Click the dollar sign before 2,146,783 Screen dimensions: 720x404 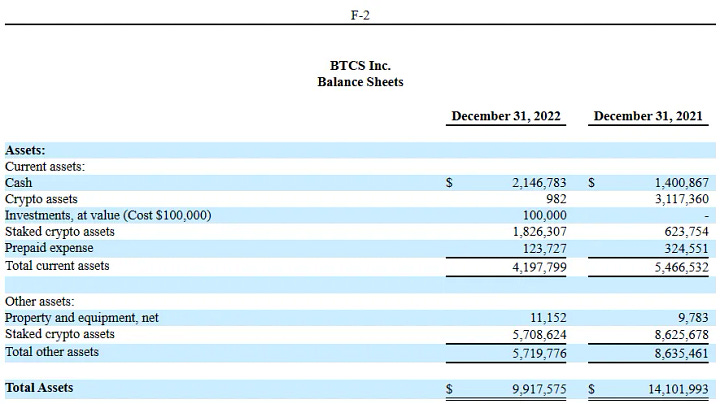coord(449,183)
